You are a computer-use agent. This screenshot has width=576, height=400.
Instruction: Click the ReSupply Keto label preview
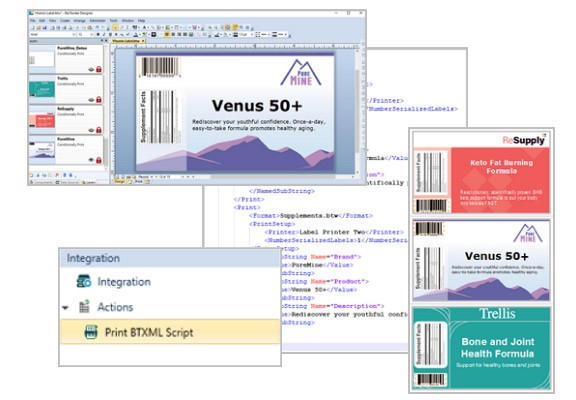click(x=482, y=173)
